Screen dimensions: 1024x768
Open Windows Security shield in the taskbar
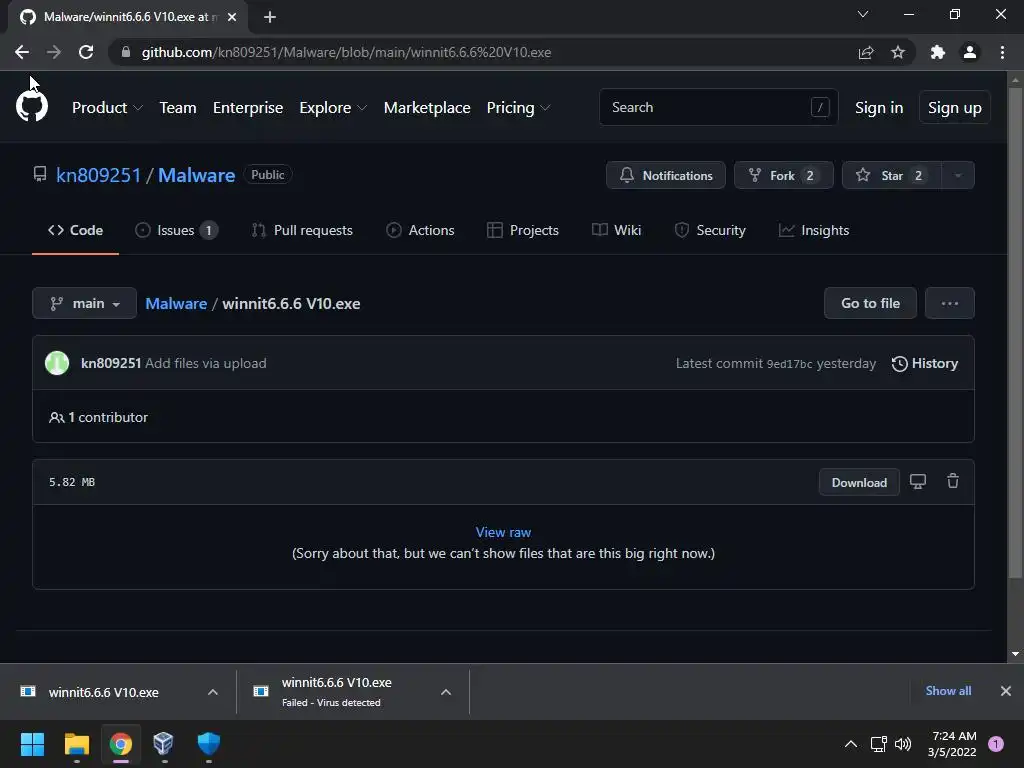tap(208, 744)
